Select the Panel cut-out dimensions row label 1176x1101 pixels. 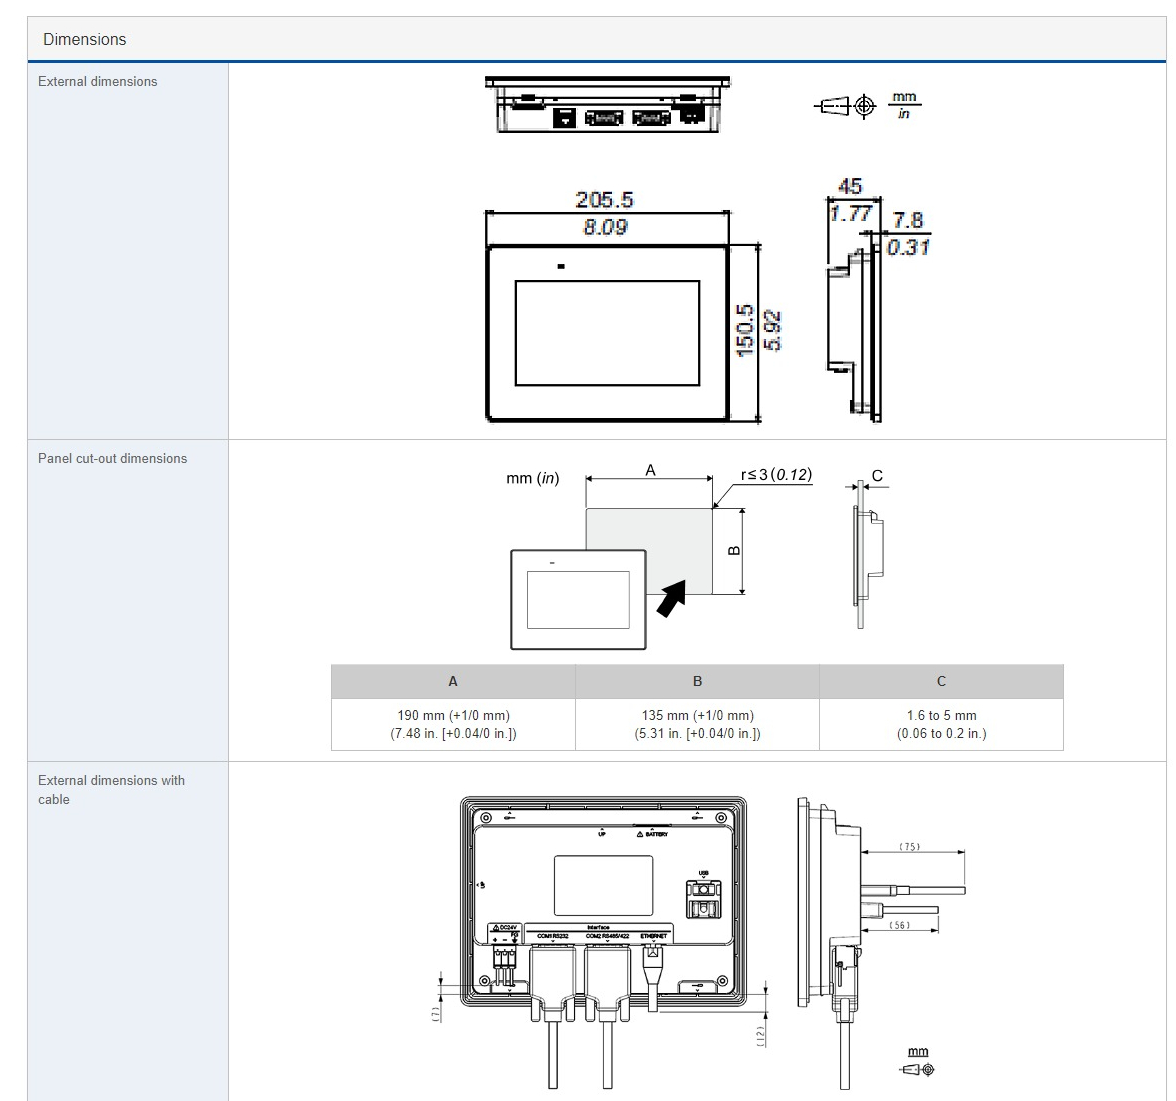tap(112, 458)
